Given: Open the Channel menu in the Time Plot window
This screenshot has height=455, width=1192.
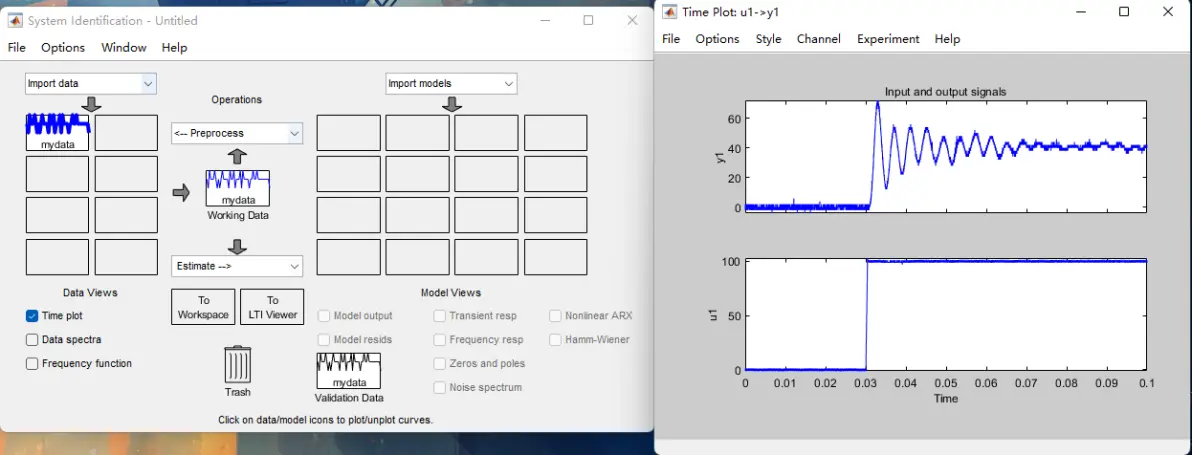Looking at the screenshot, I should [819, 39].
